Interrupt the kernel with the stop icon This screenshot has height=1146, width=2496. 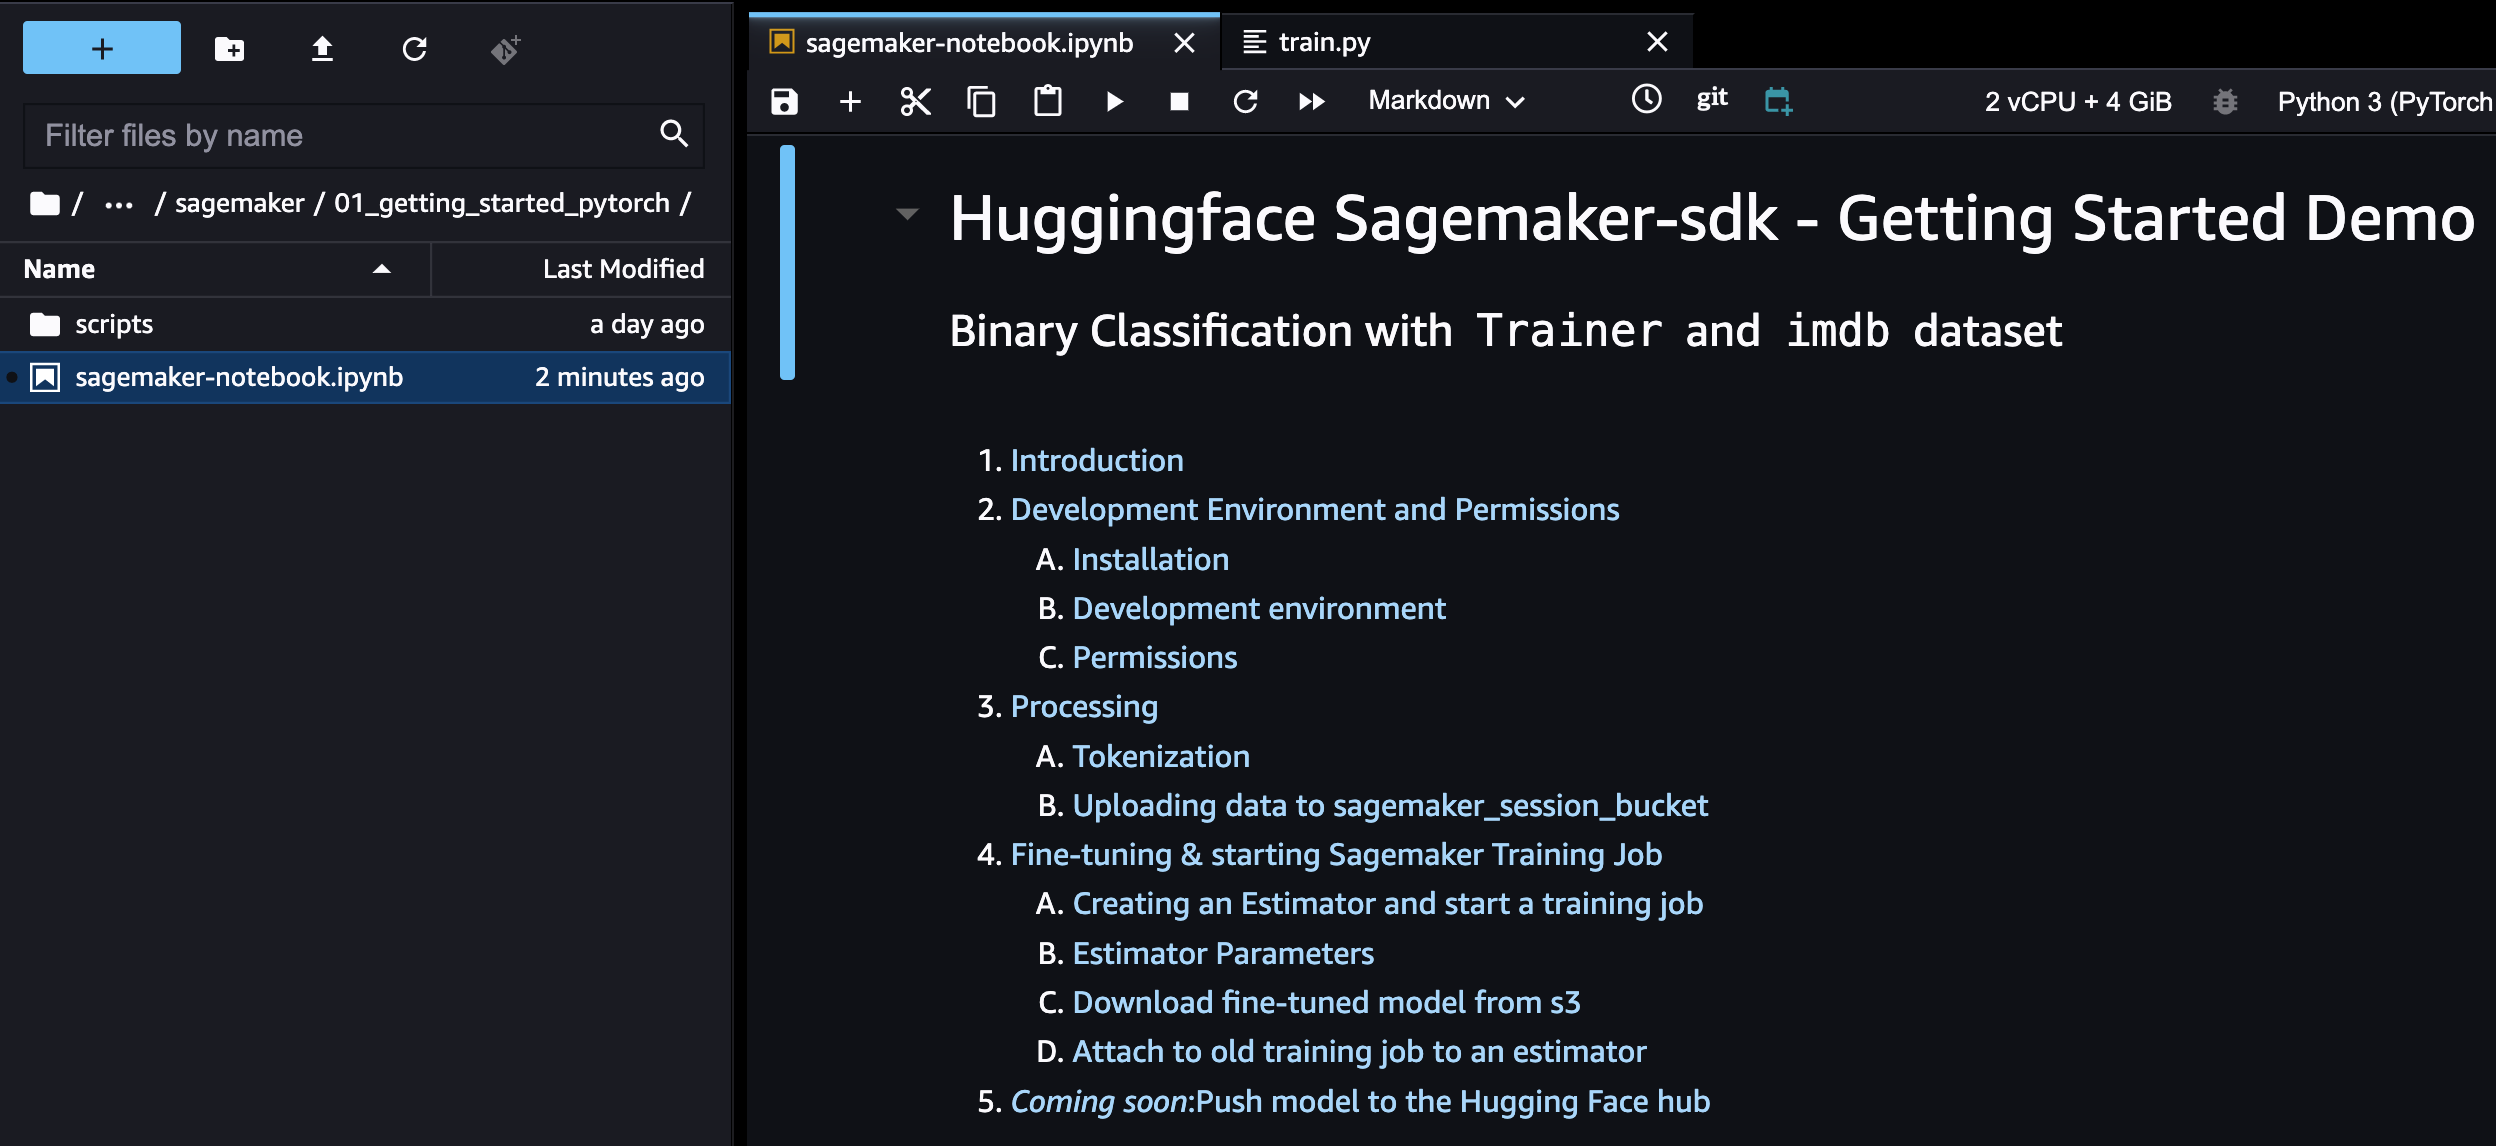coord(1180,101)
